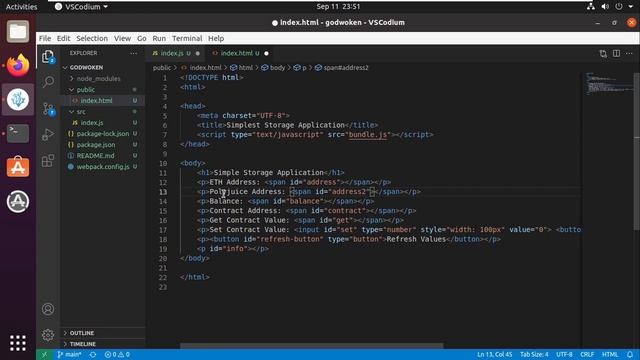Expand the node_modules folder
The image size is (640, 360).
[98, 78]
